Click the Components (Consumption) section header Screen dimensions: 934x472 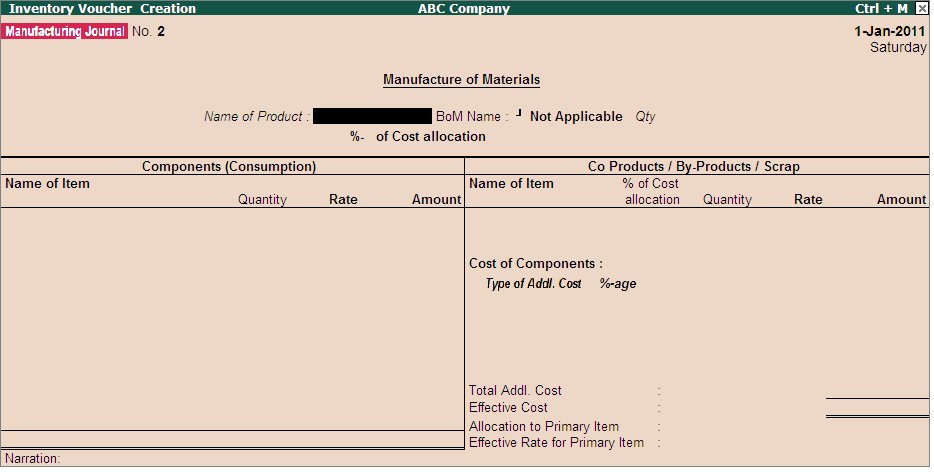pos(229,167)
